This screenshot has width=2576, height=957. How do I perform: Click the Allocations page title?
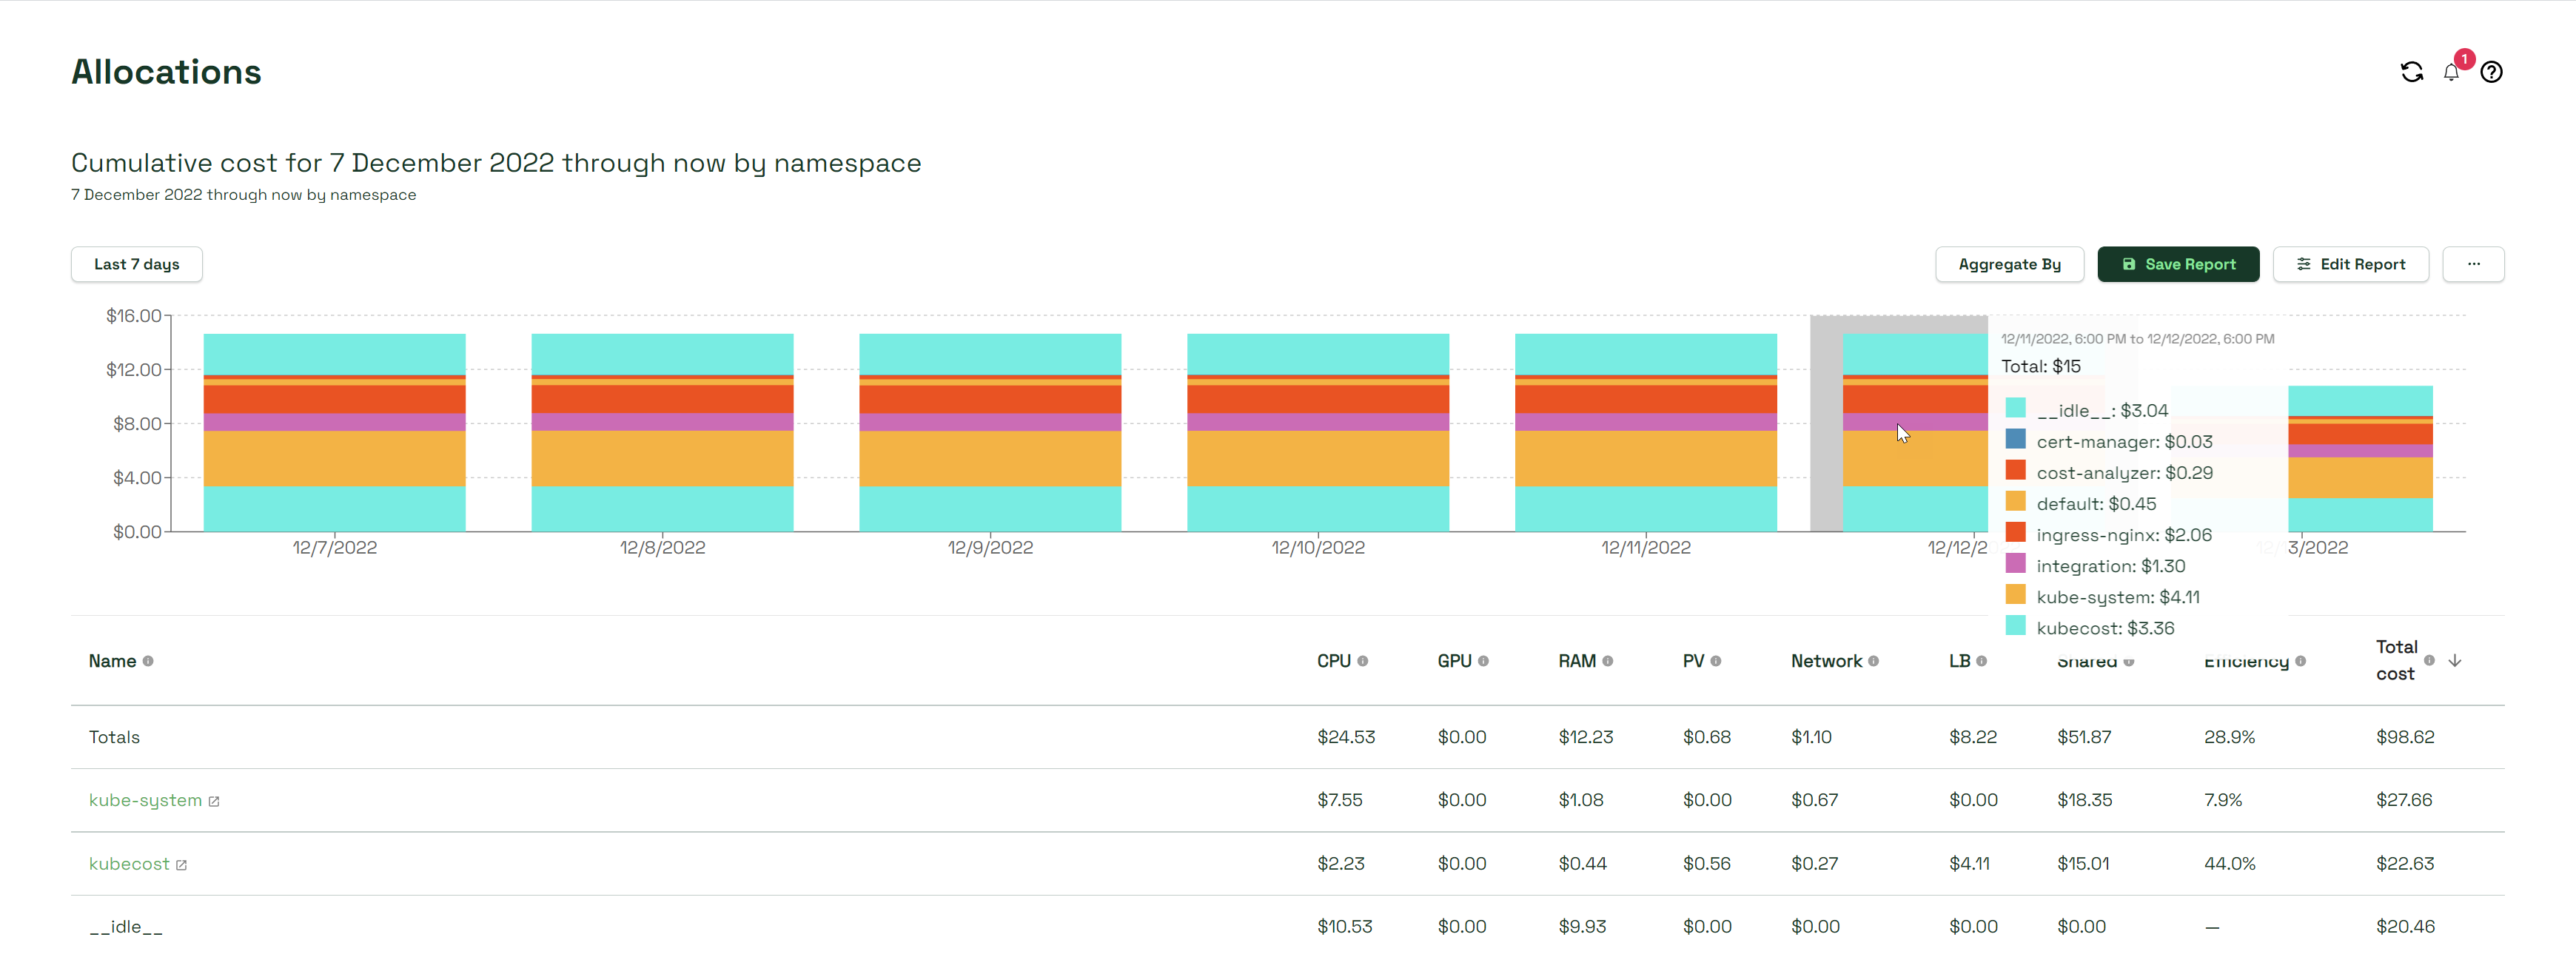coord(166,72)
